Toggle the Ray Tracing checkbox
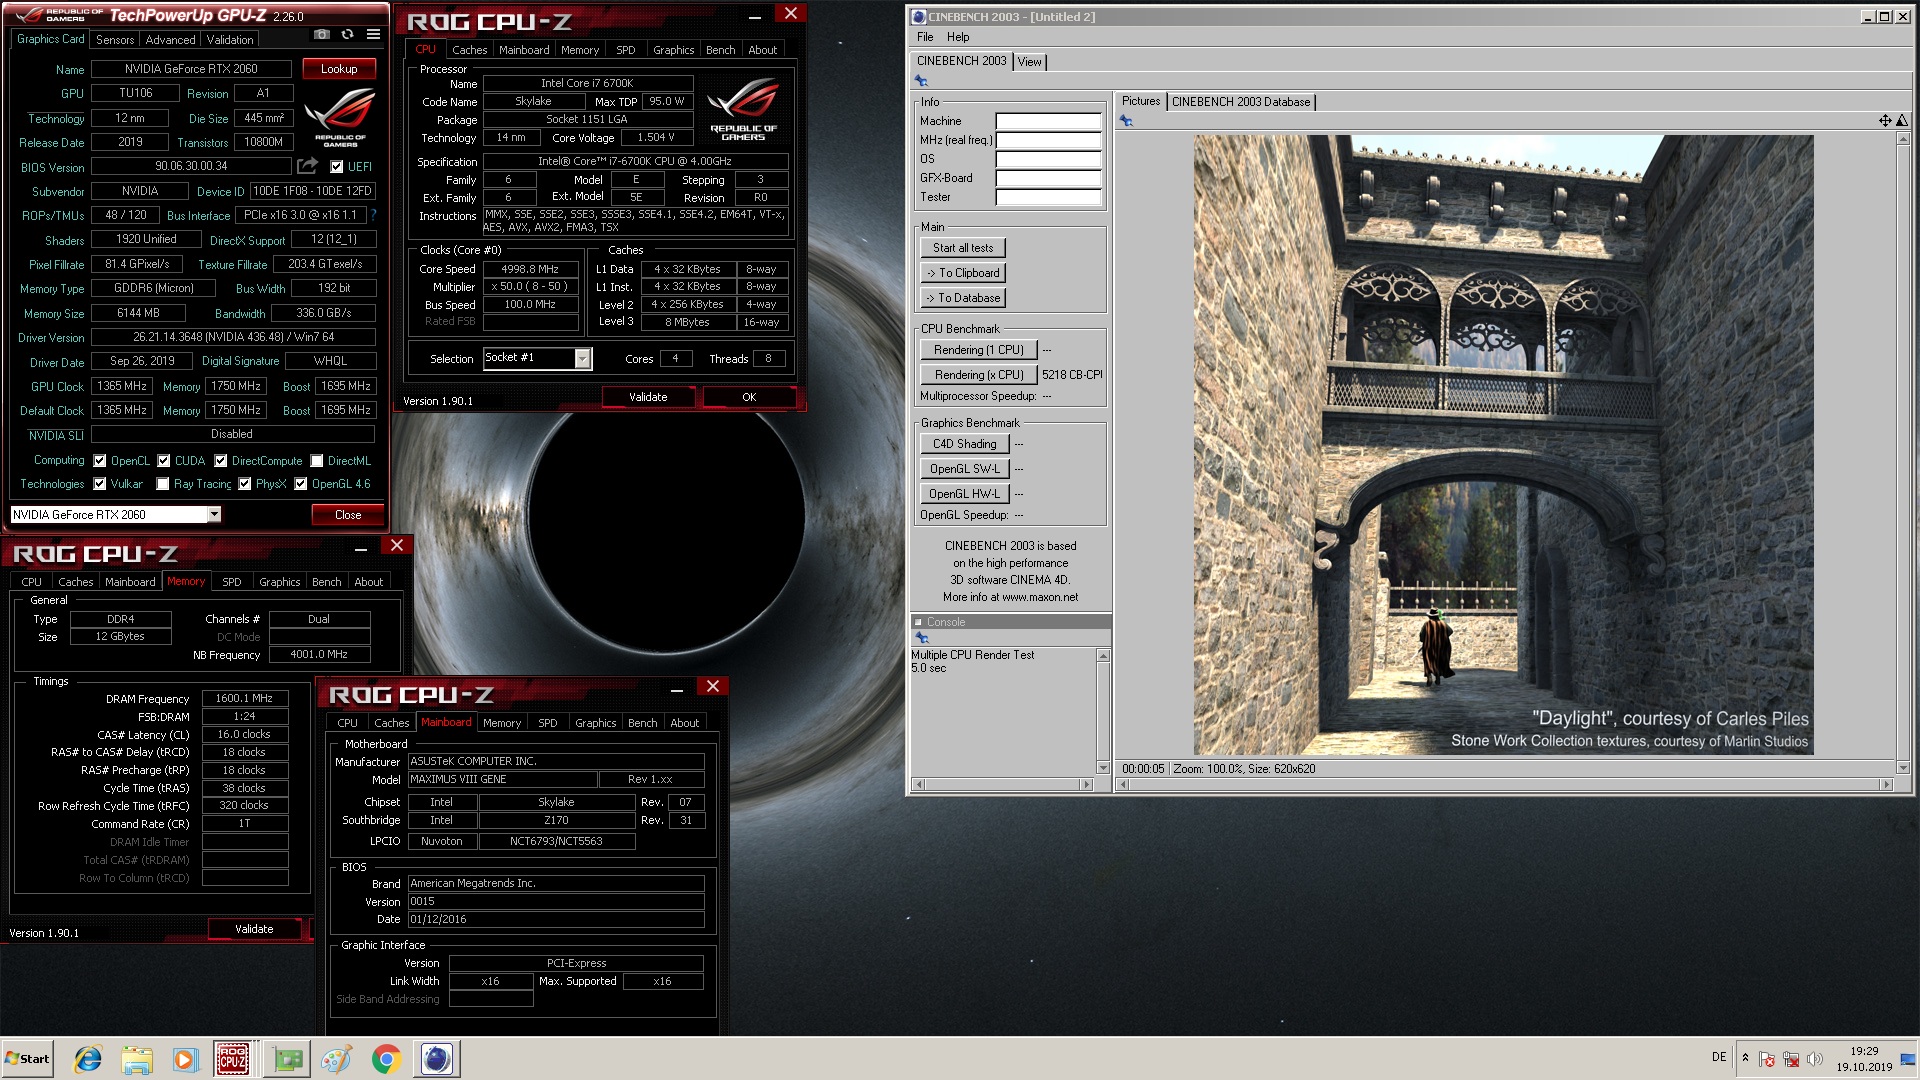1920x1080 pixels. point(163,484)
